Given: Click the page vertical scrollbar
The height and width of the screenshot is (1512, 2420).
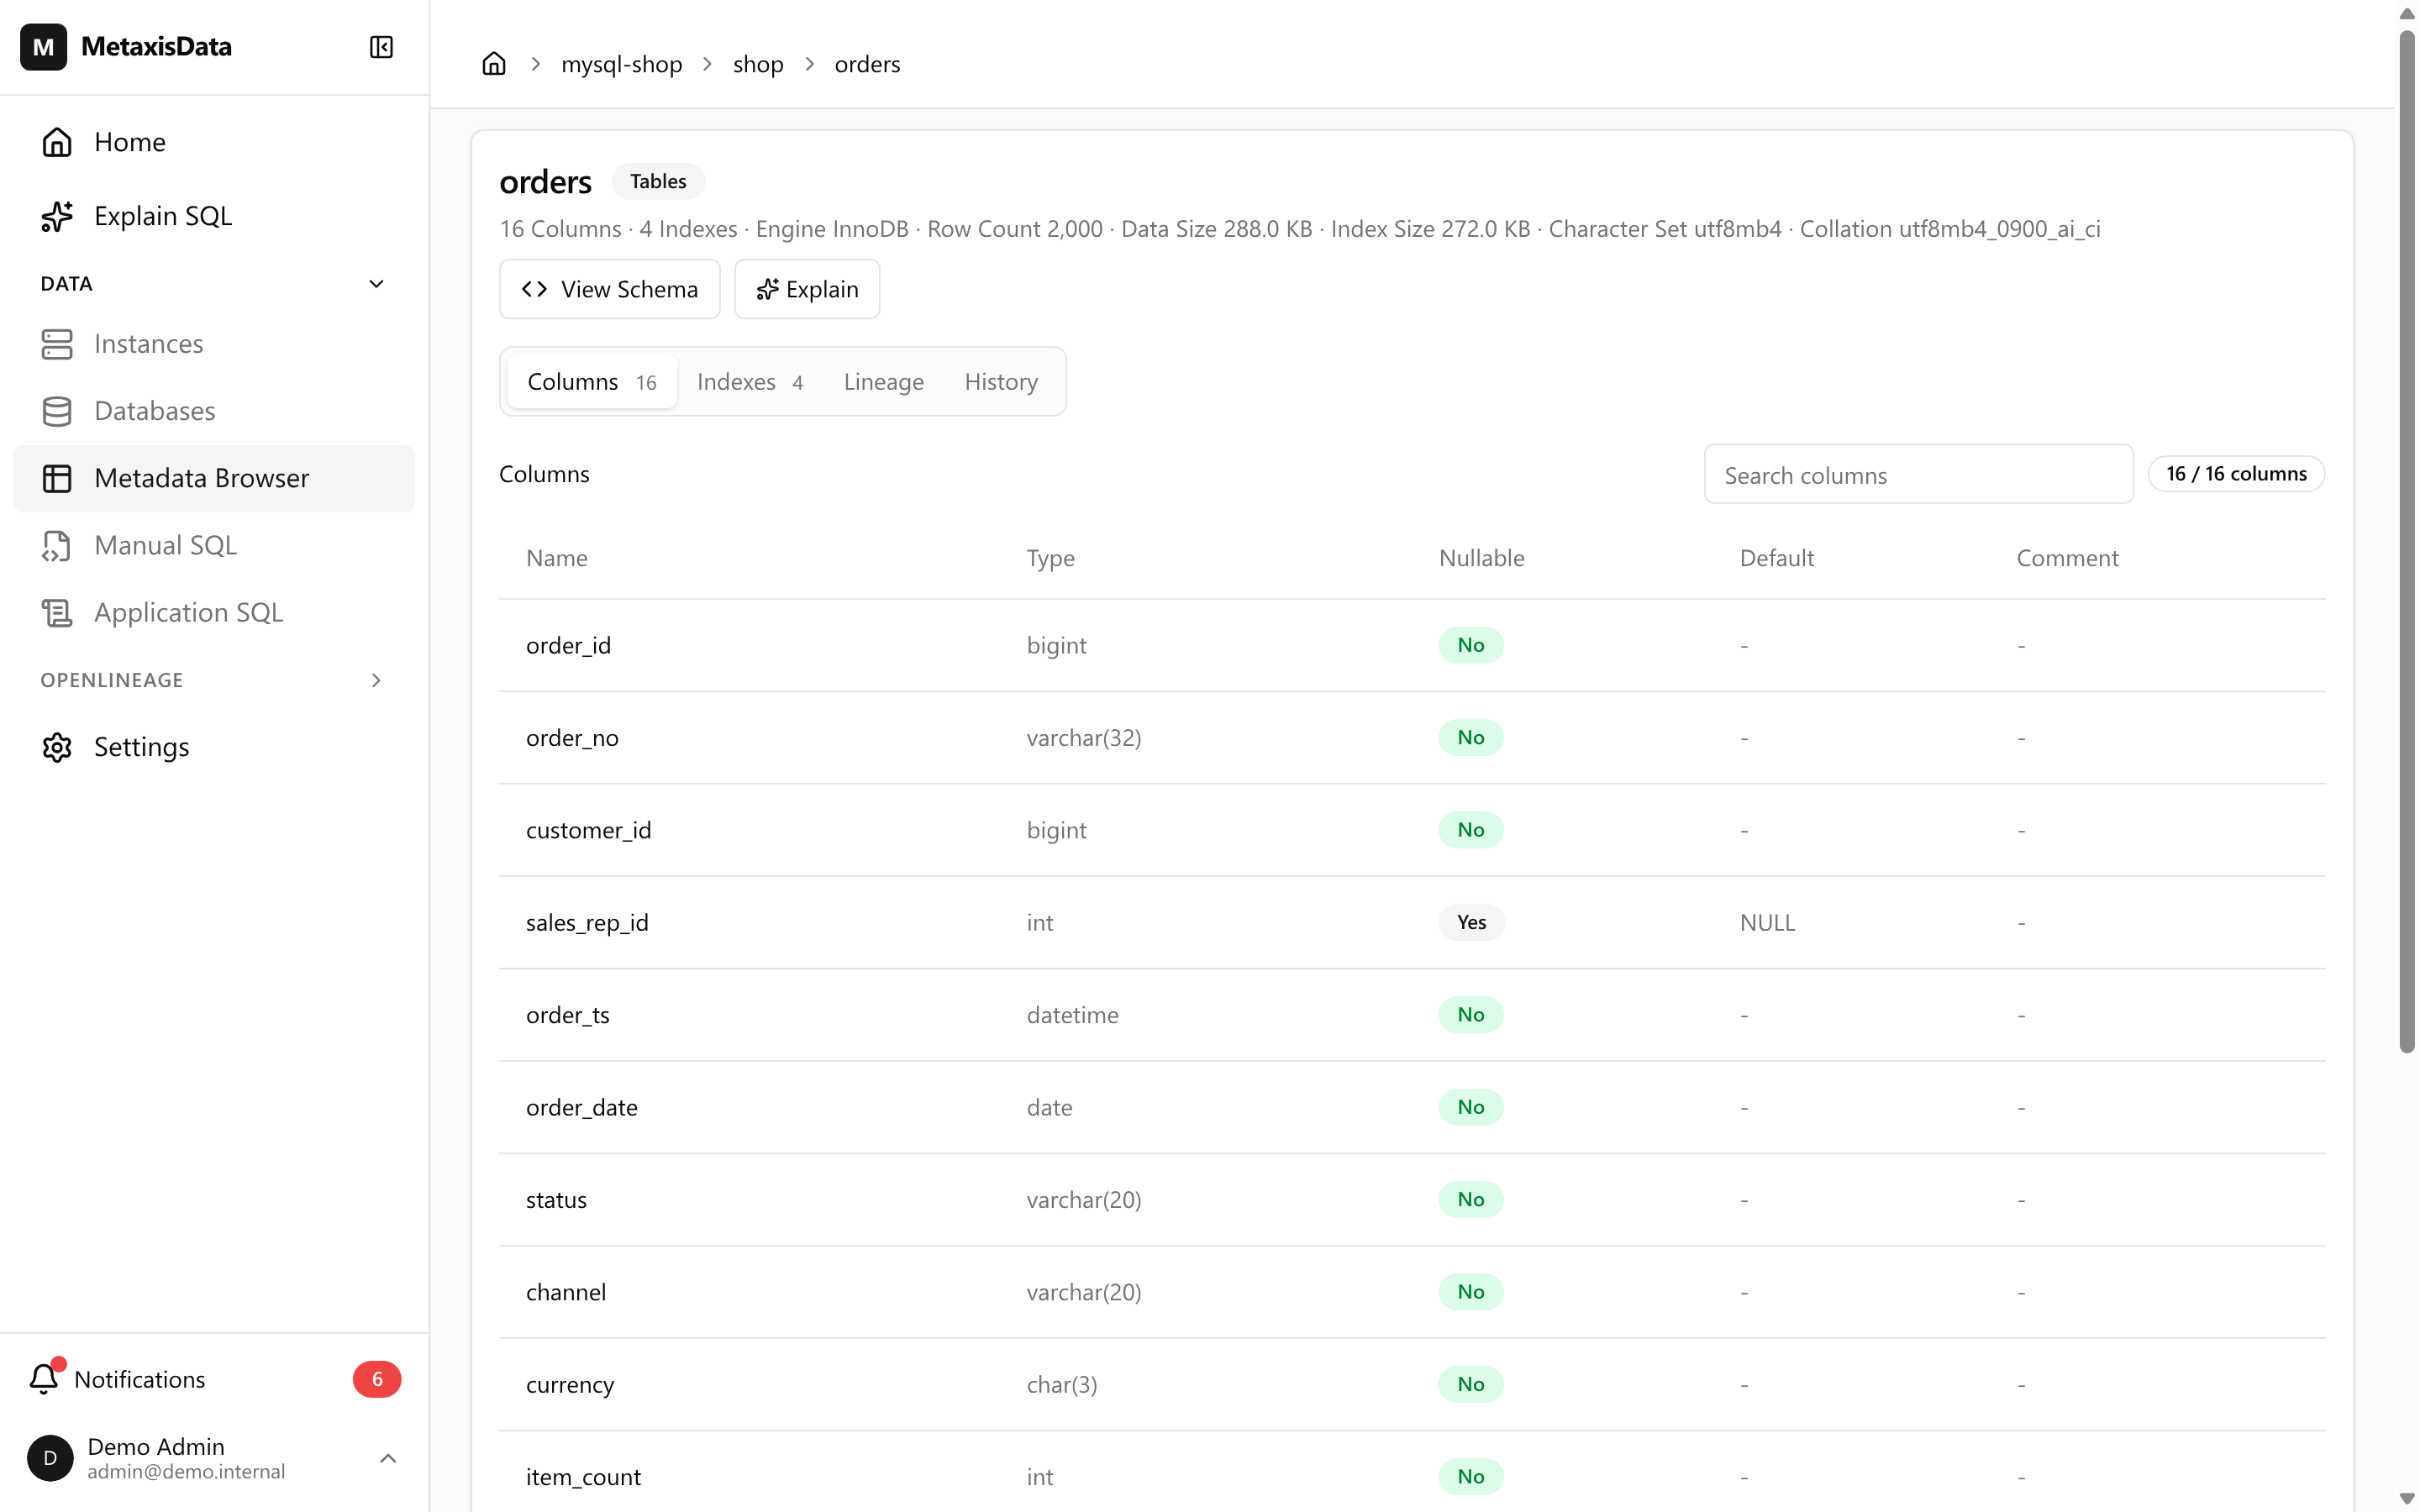Looking at the screenshot, I should 2407,540.
